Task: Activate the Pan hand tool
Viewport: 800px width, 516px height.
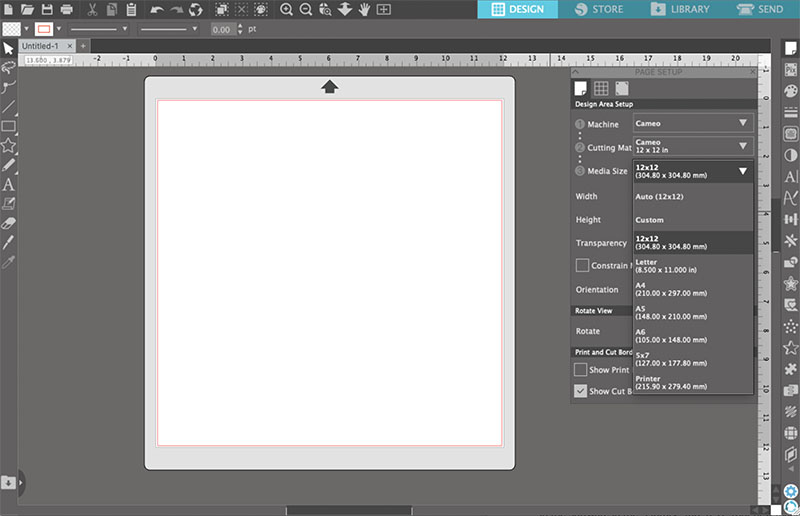Action: (x=364, y=9)
